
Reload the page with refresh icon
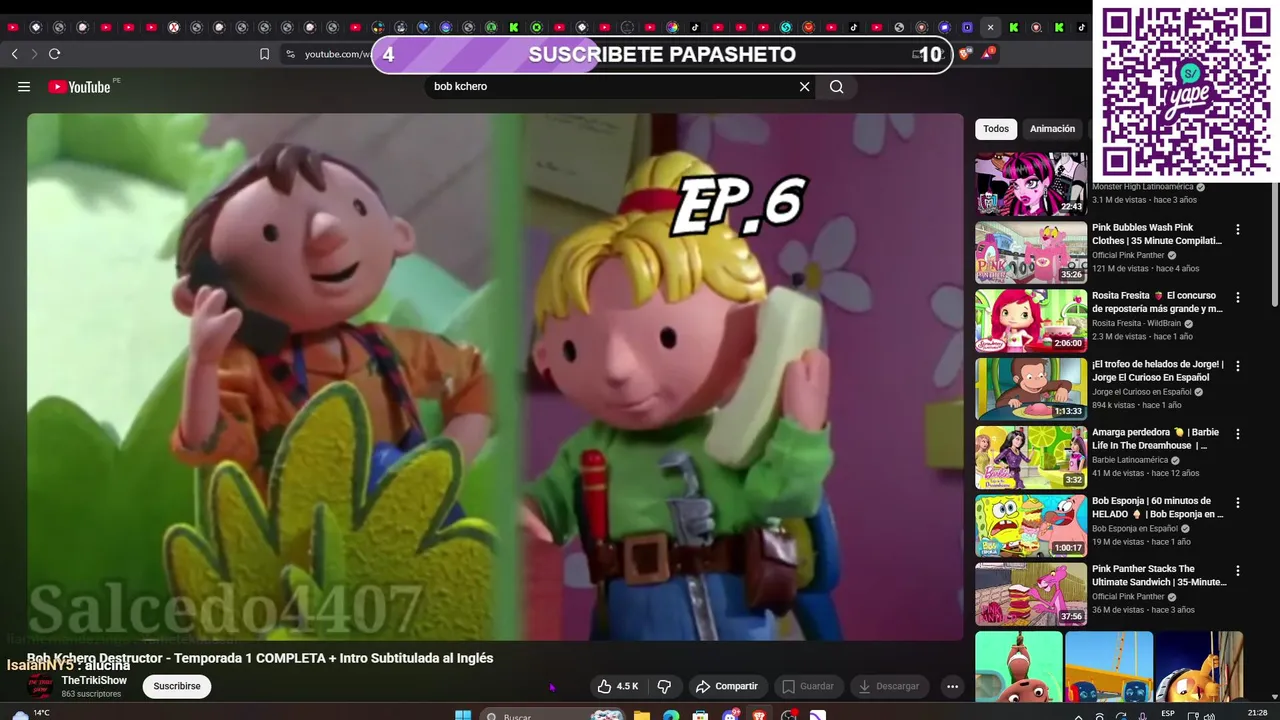pyautogui.click(x=54, y=54)
